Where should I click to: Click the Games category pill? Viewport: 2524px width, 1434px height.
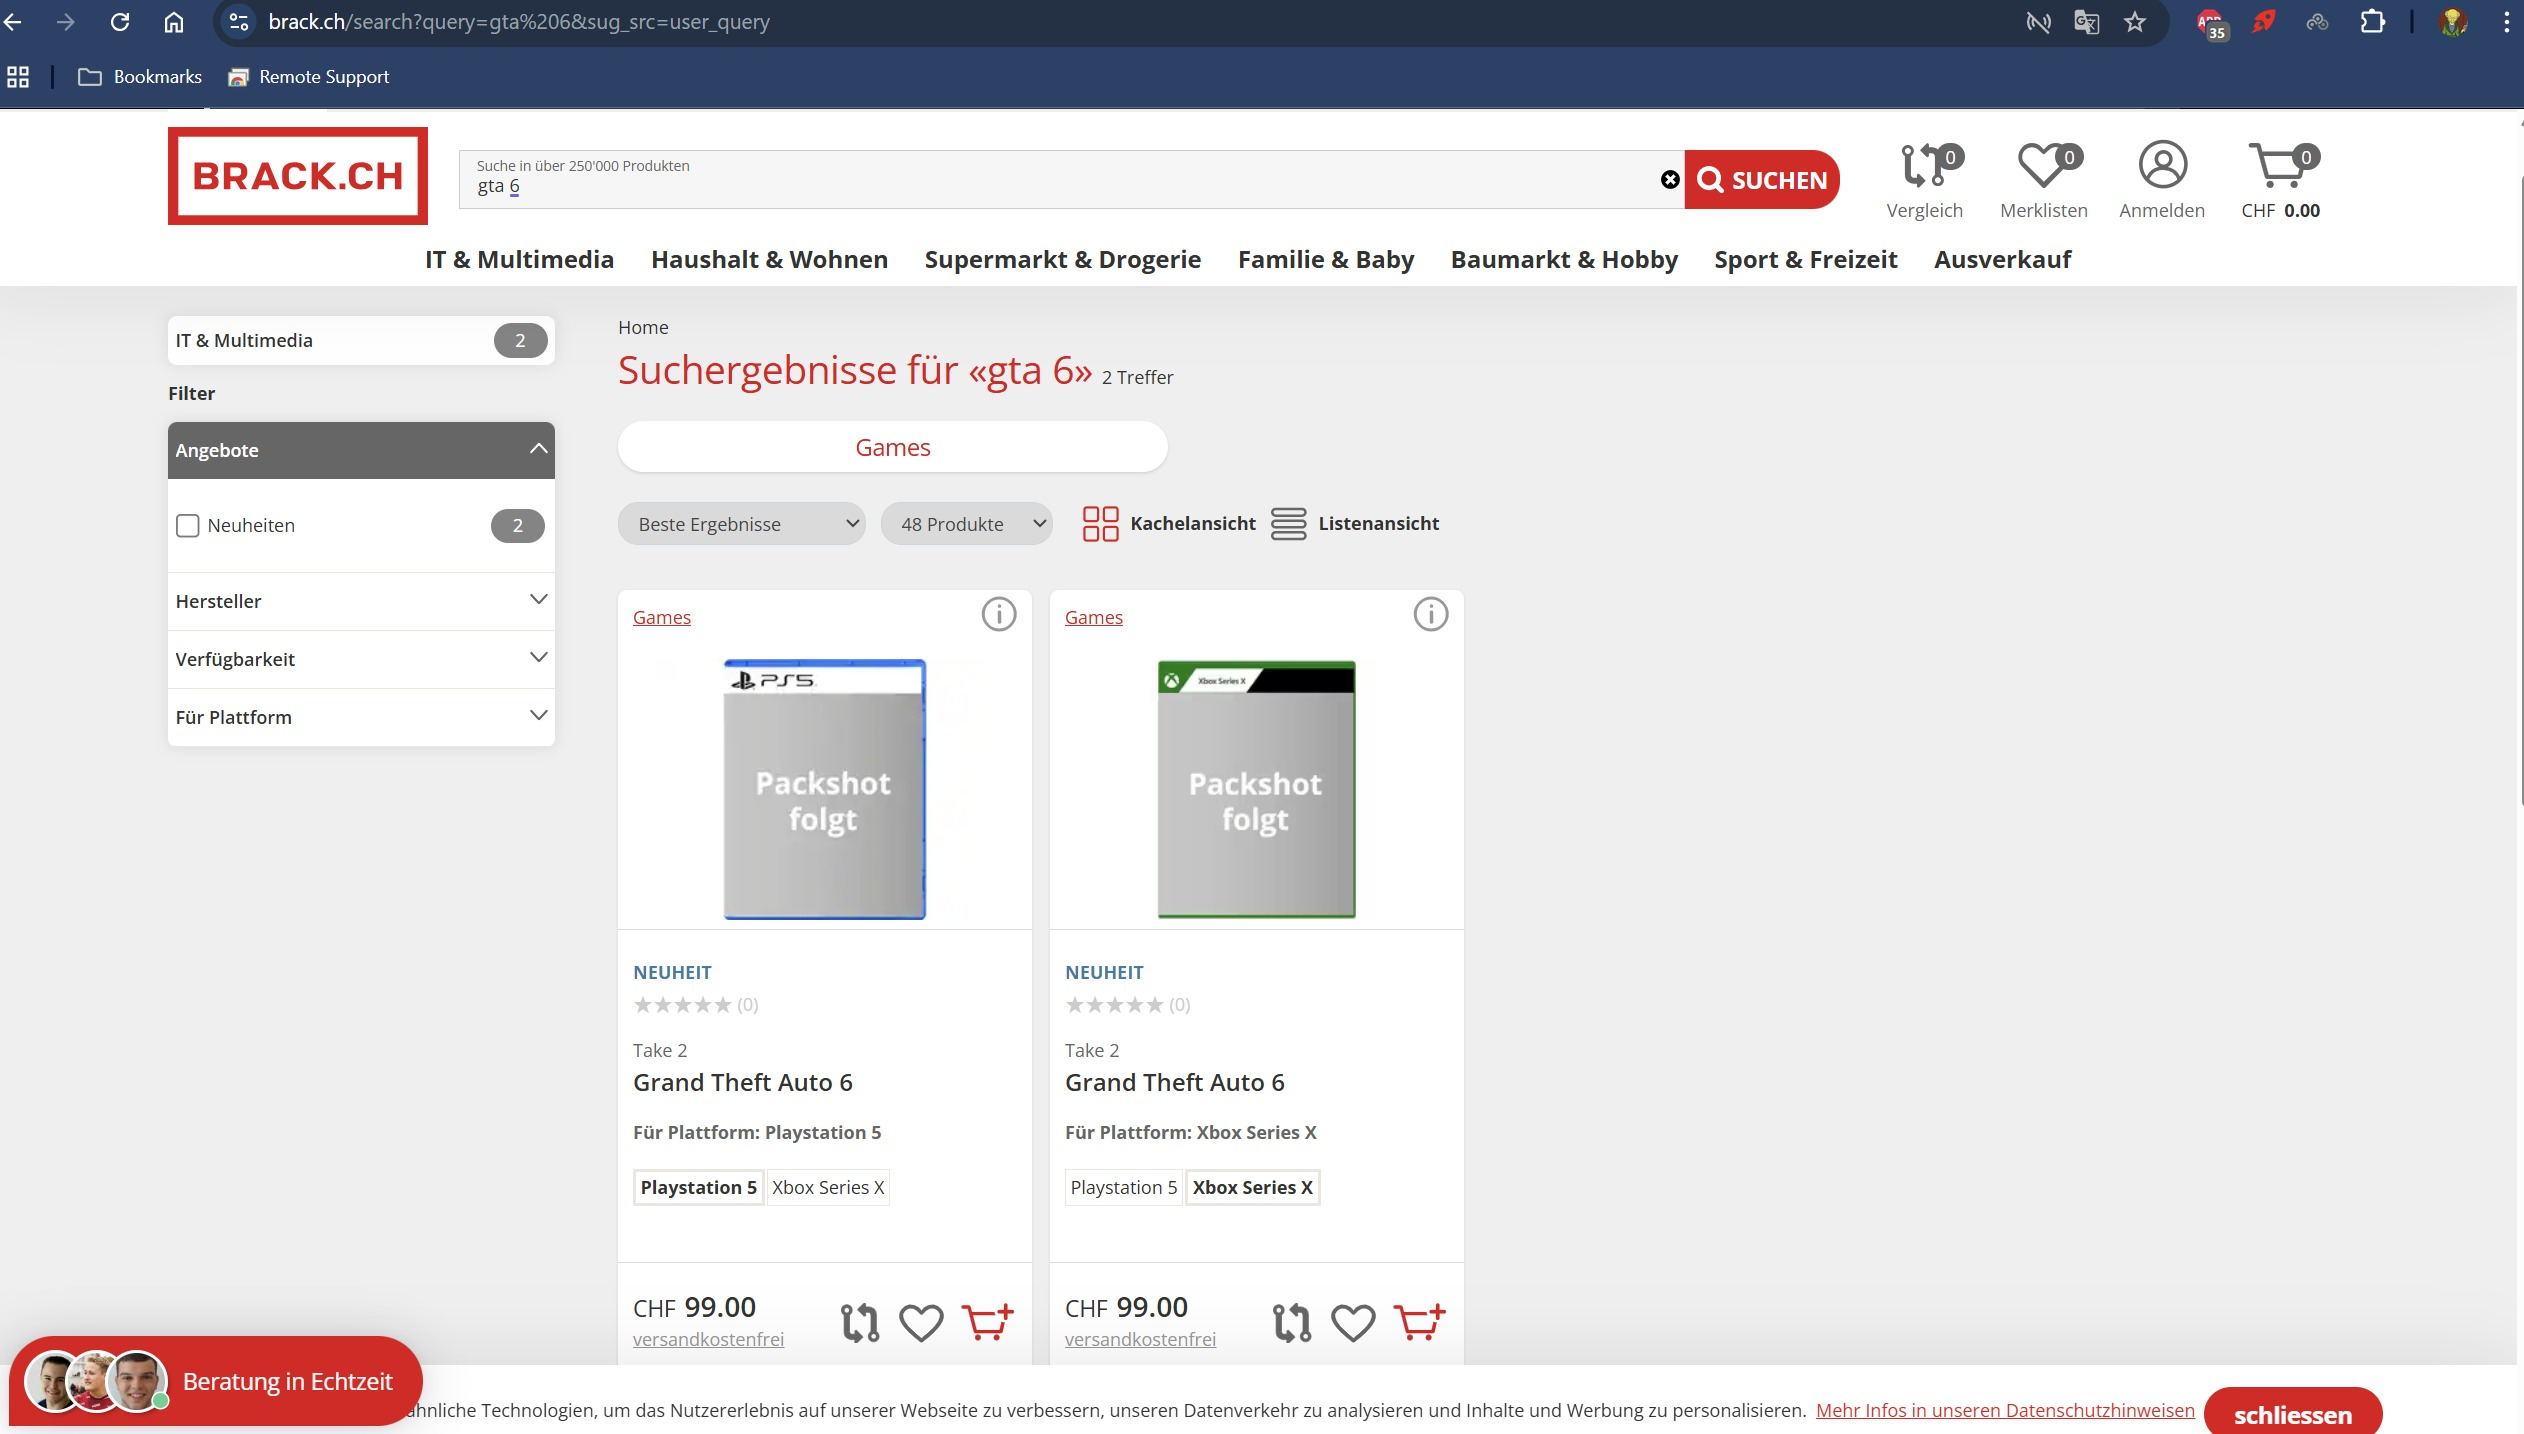(x=892, y=447)
